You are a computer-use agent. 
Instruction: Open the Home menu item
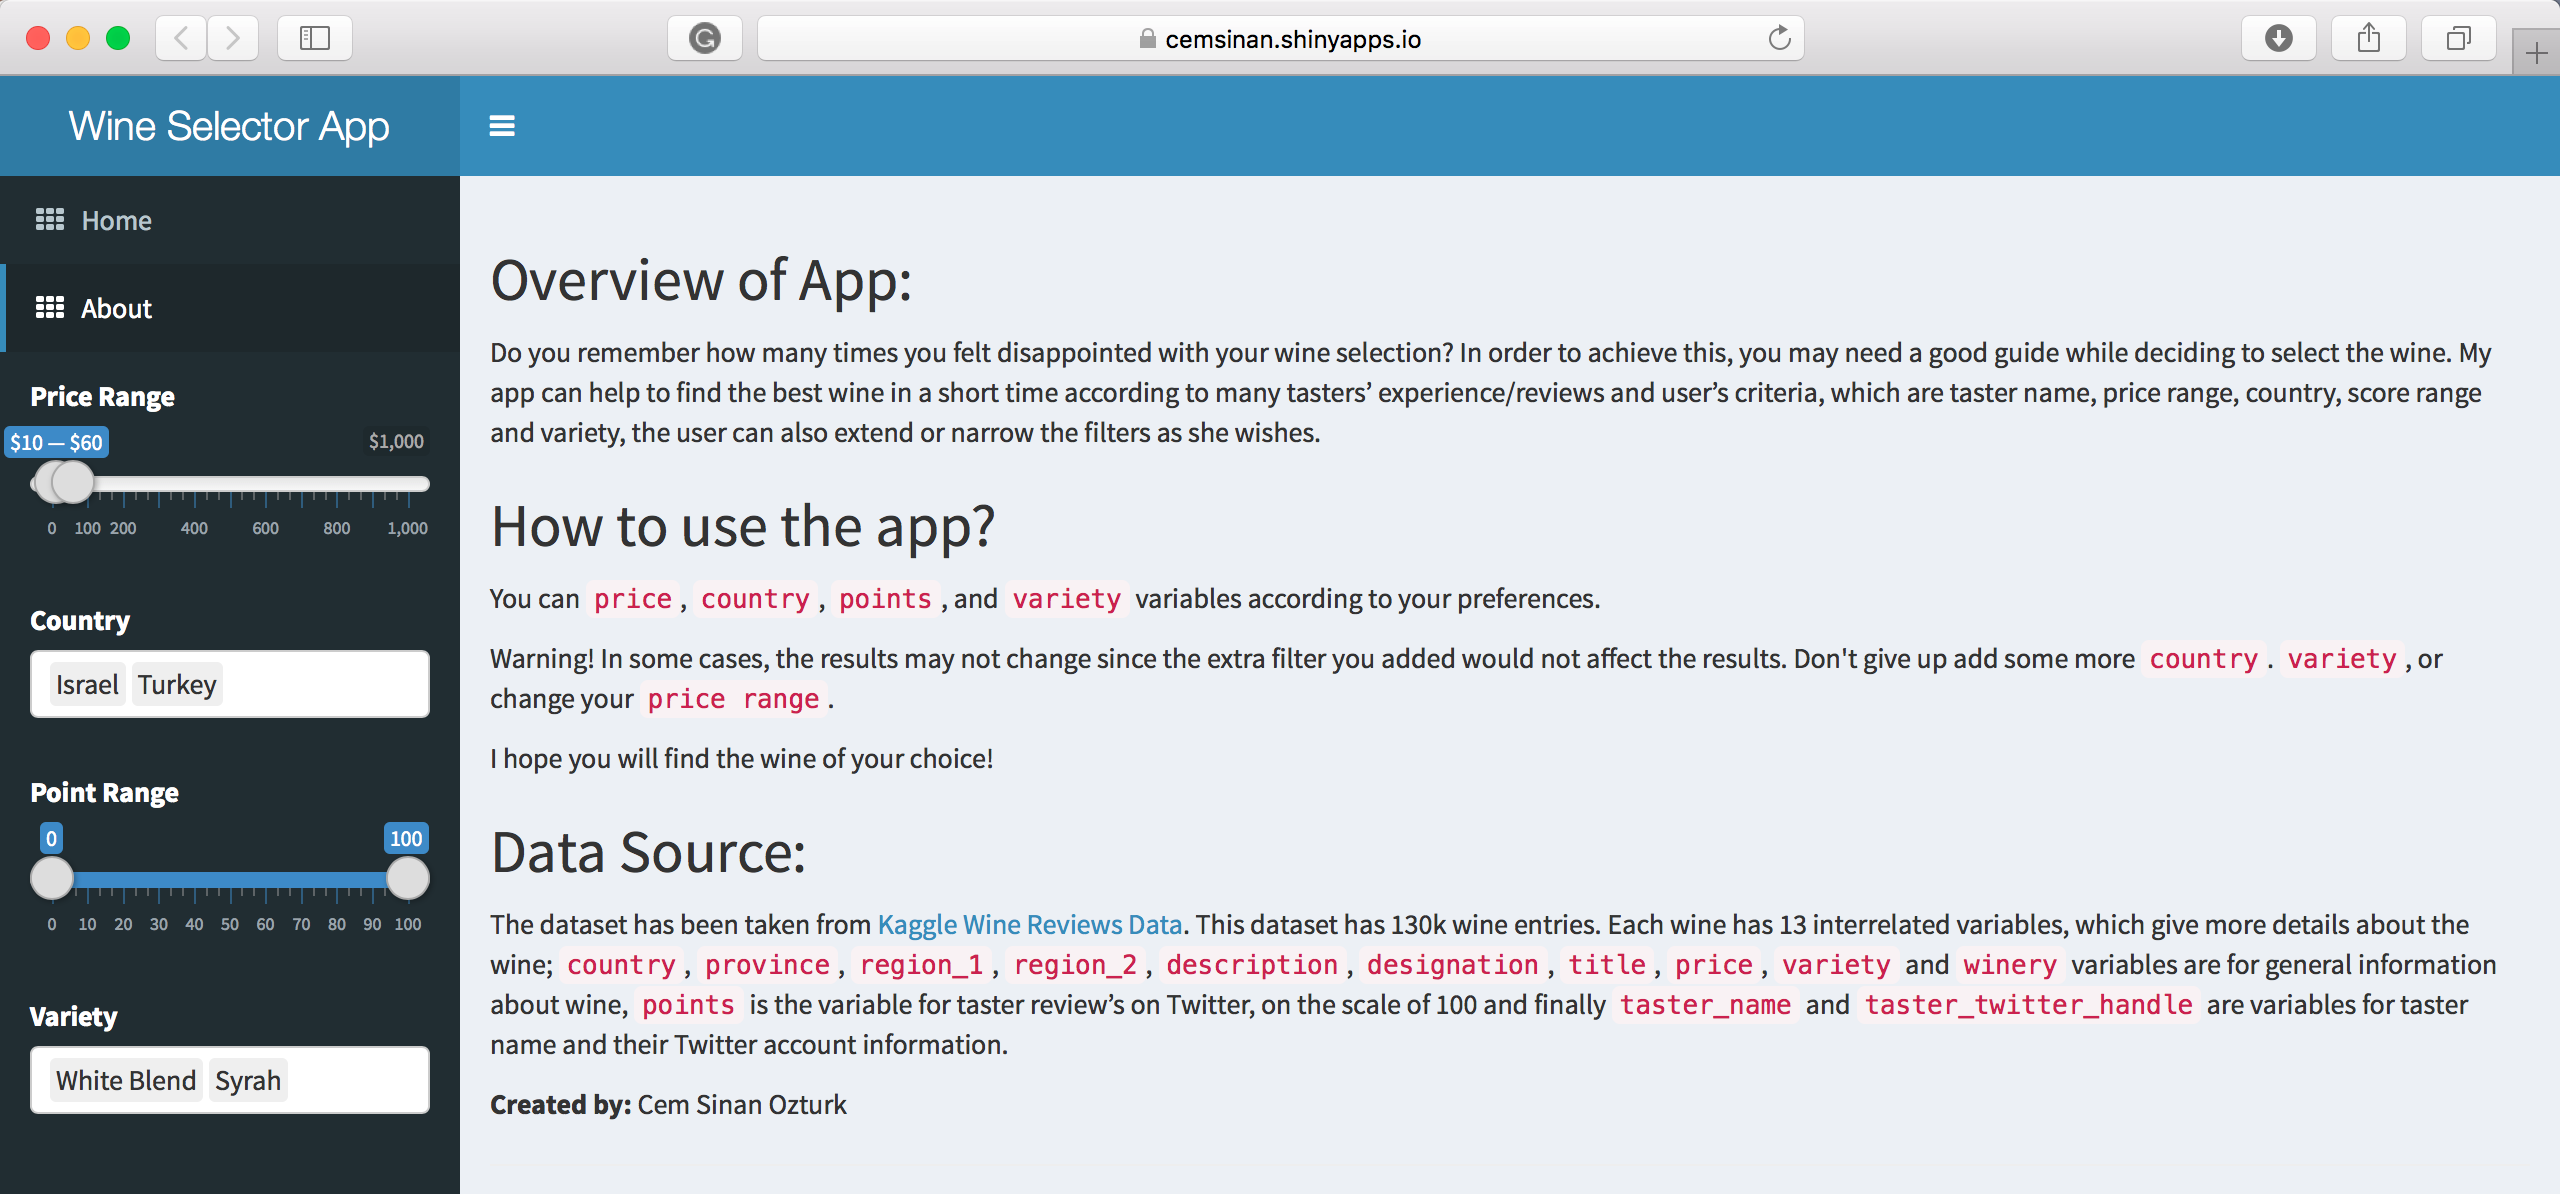[230, 220]
